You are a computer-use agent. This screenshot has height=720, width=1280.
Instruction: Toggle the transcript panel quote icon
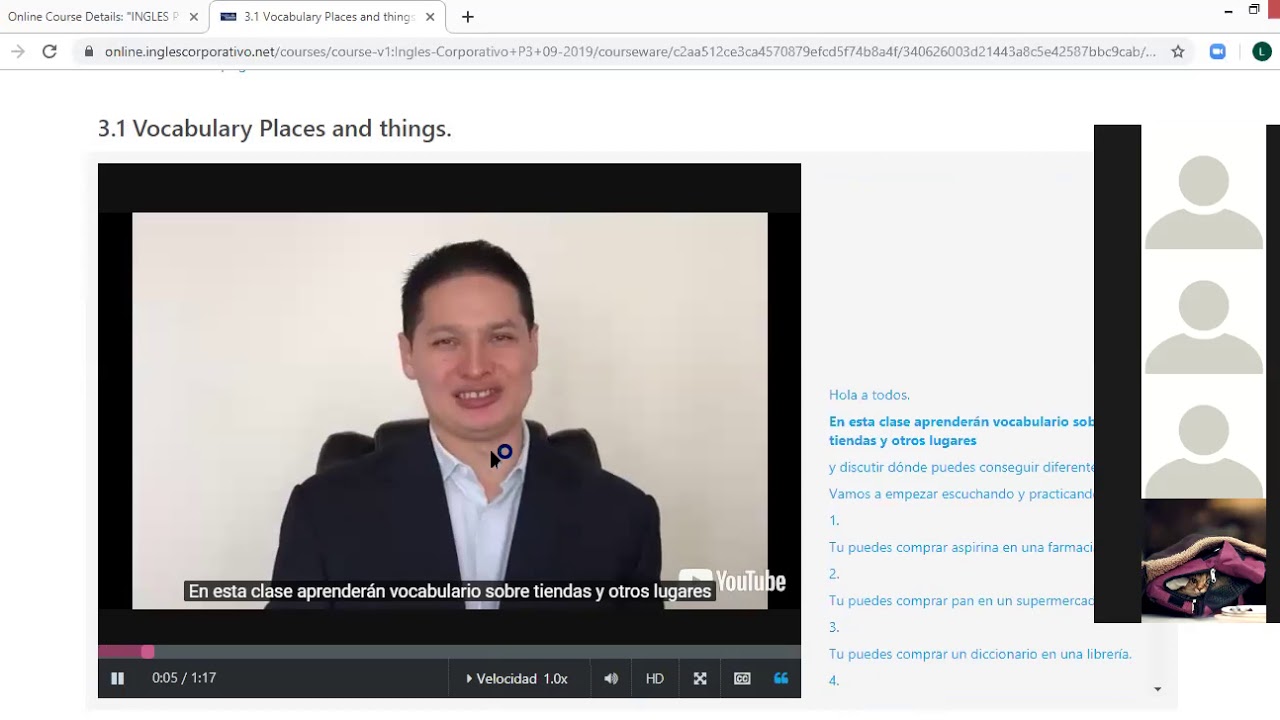[x=781, y=678]
